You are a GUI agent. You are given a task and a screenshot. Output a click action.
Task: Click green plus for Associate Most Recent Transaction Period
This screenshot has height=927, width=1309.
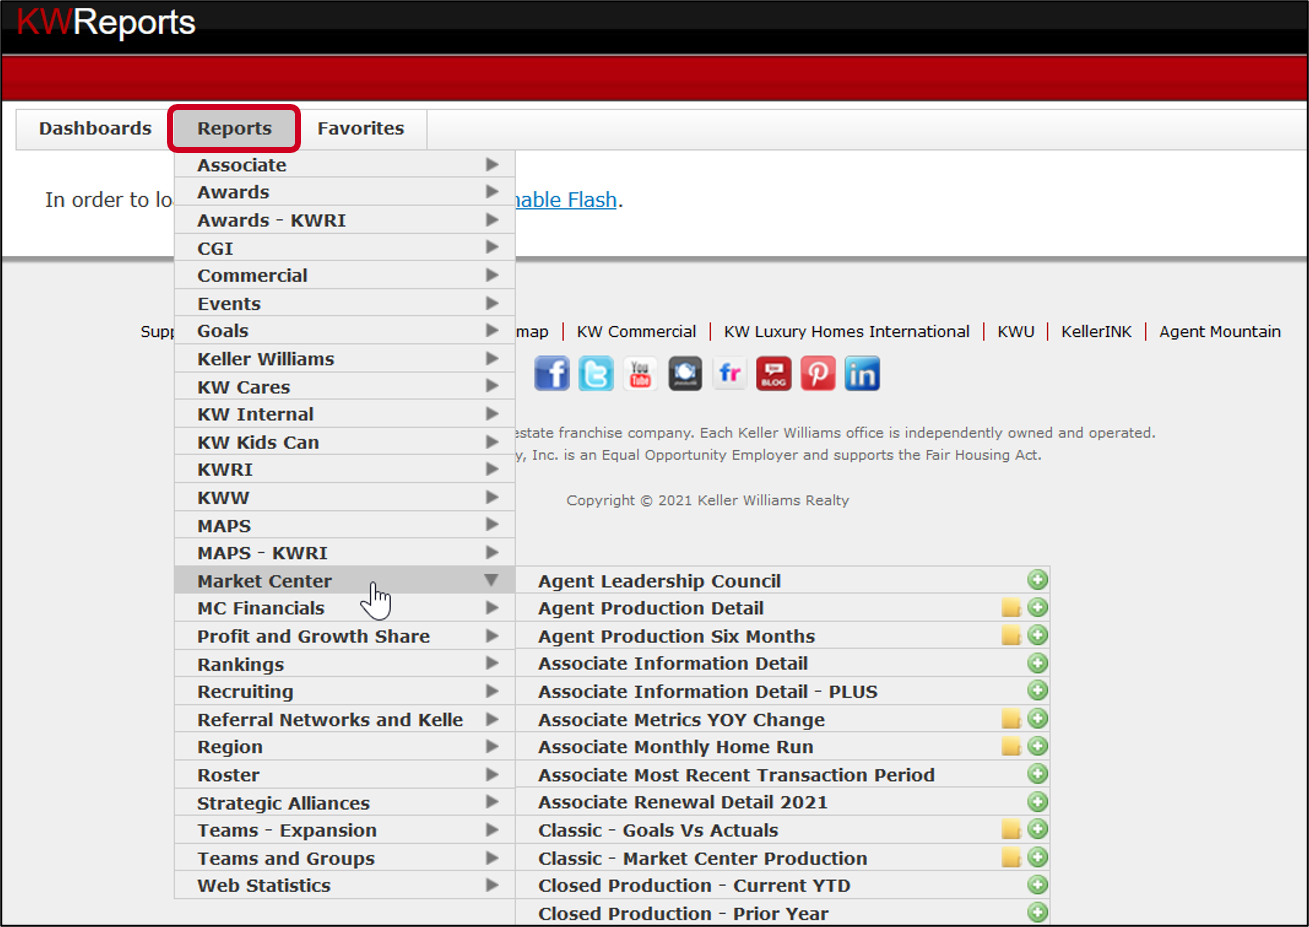tap(1038, 774)
